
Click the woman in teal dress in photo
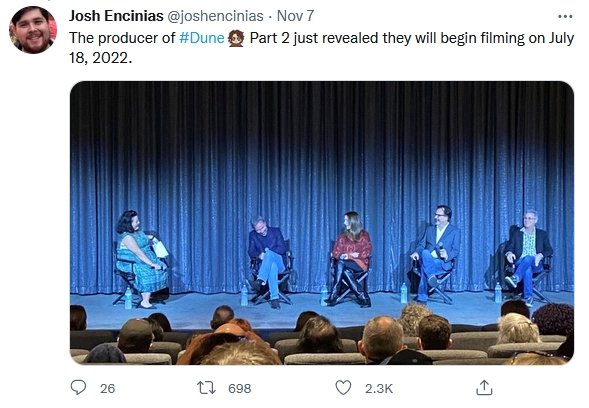click(x=141, y=258)
